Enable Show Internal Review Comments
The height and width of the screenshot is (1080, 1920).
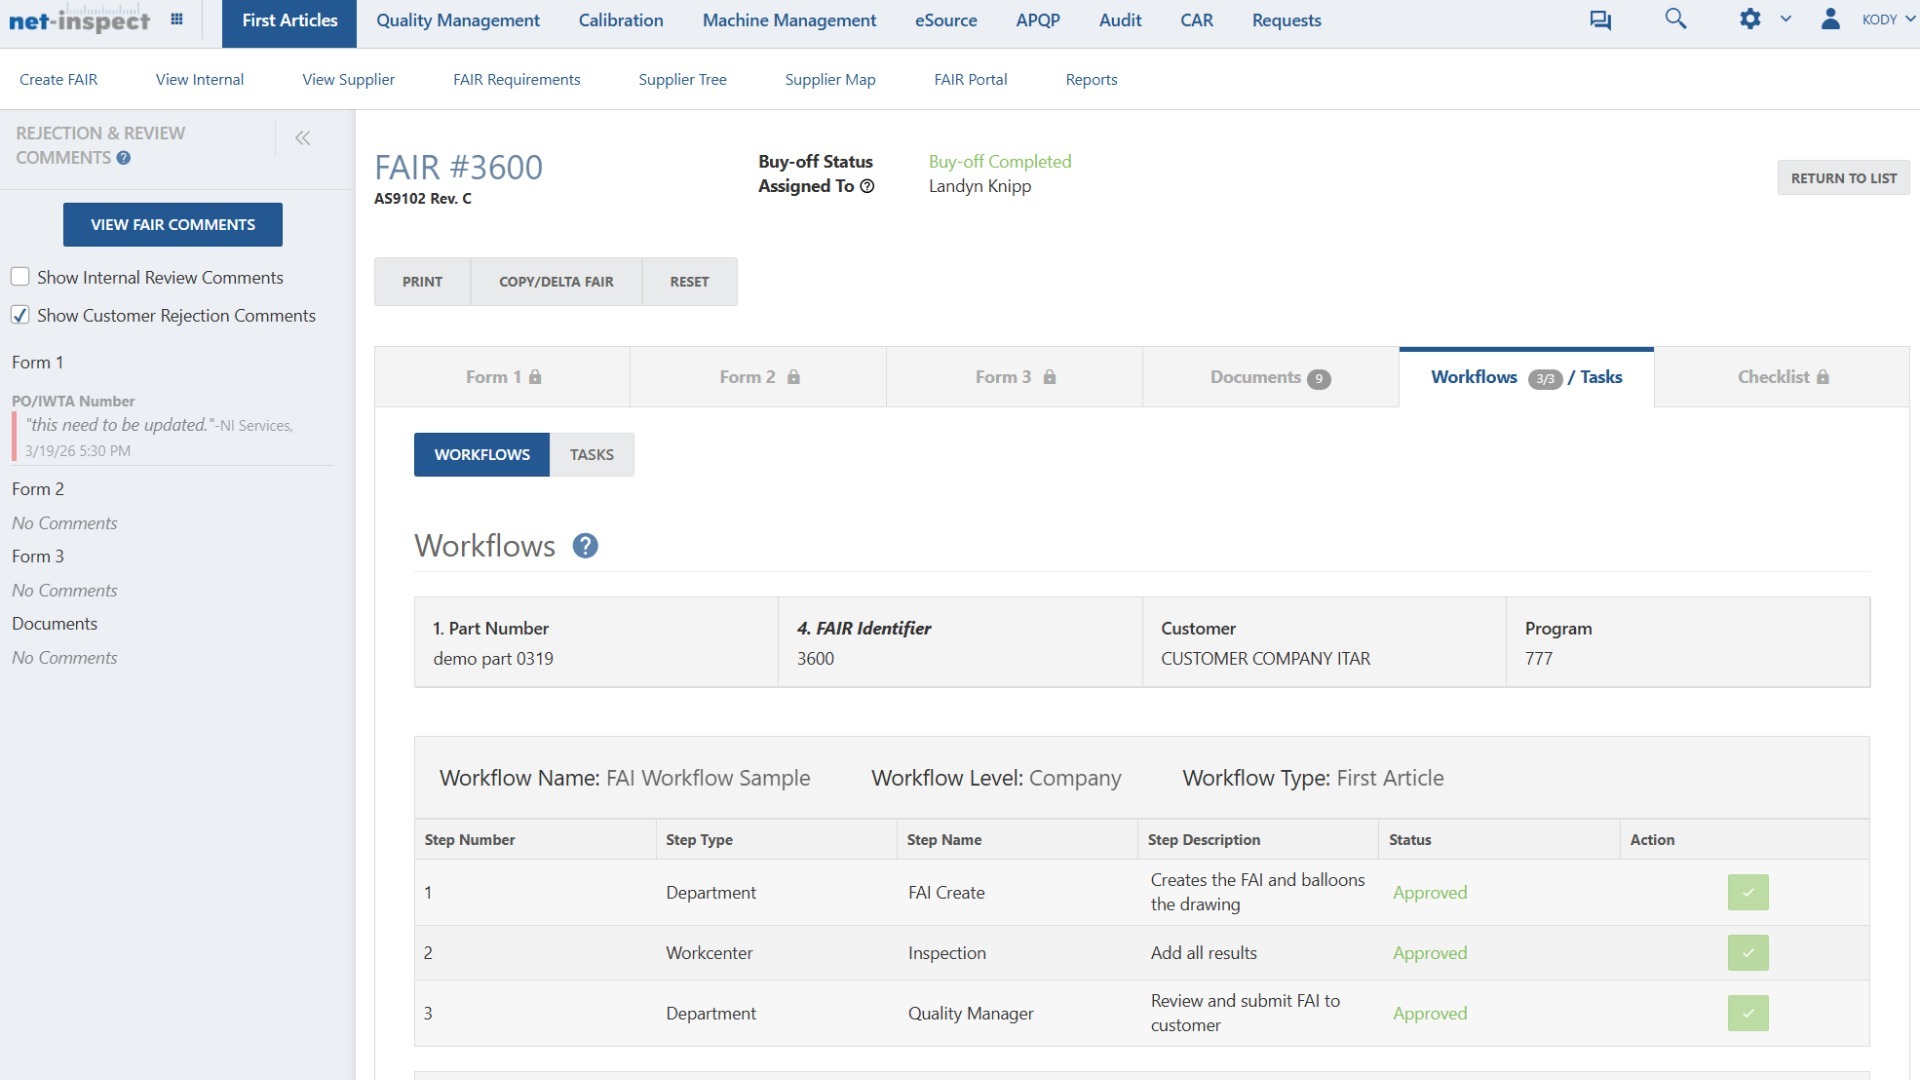point(20,277)
